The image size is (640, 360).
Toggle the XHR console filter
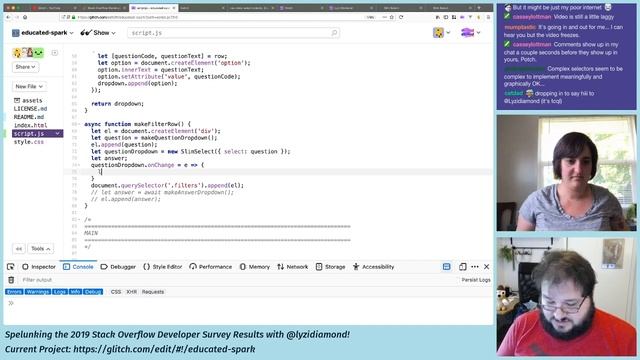point(131,292)
